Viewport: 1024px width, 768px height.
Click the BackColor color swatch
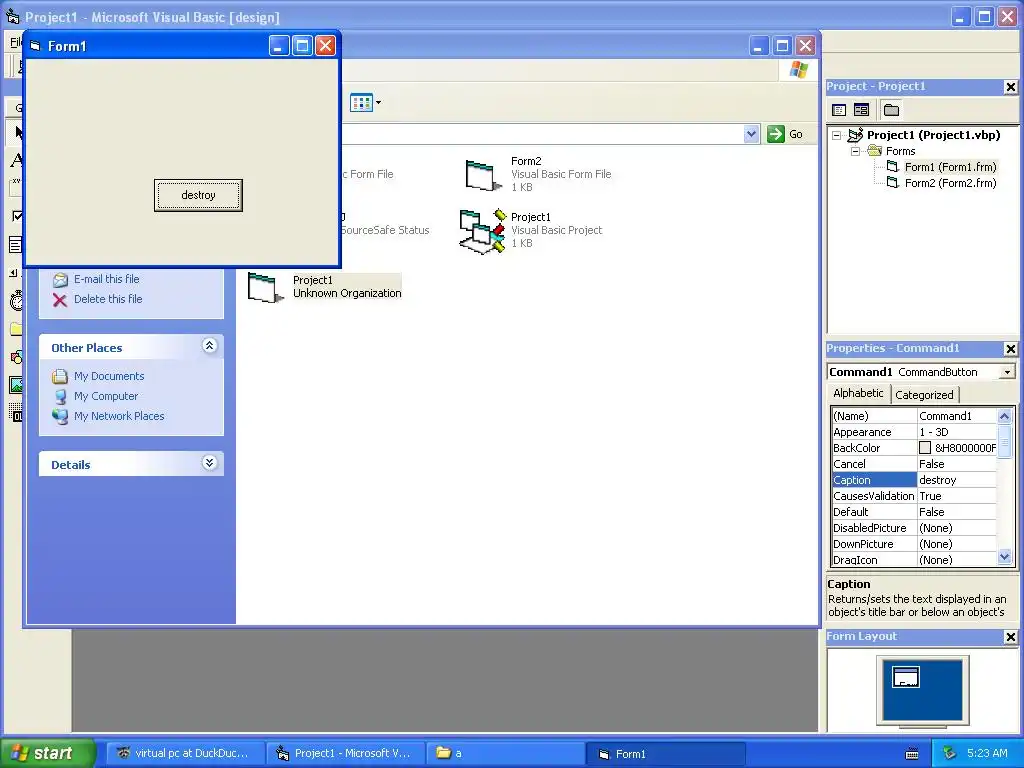pyautogui.click(x=925, y=448)
